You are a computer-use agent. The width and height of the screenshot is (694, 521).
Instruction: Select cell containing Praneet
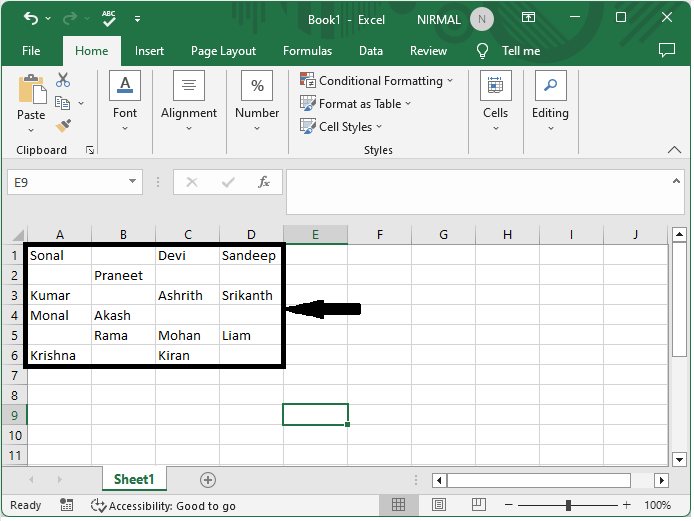(123, 275)
